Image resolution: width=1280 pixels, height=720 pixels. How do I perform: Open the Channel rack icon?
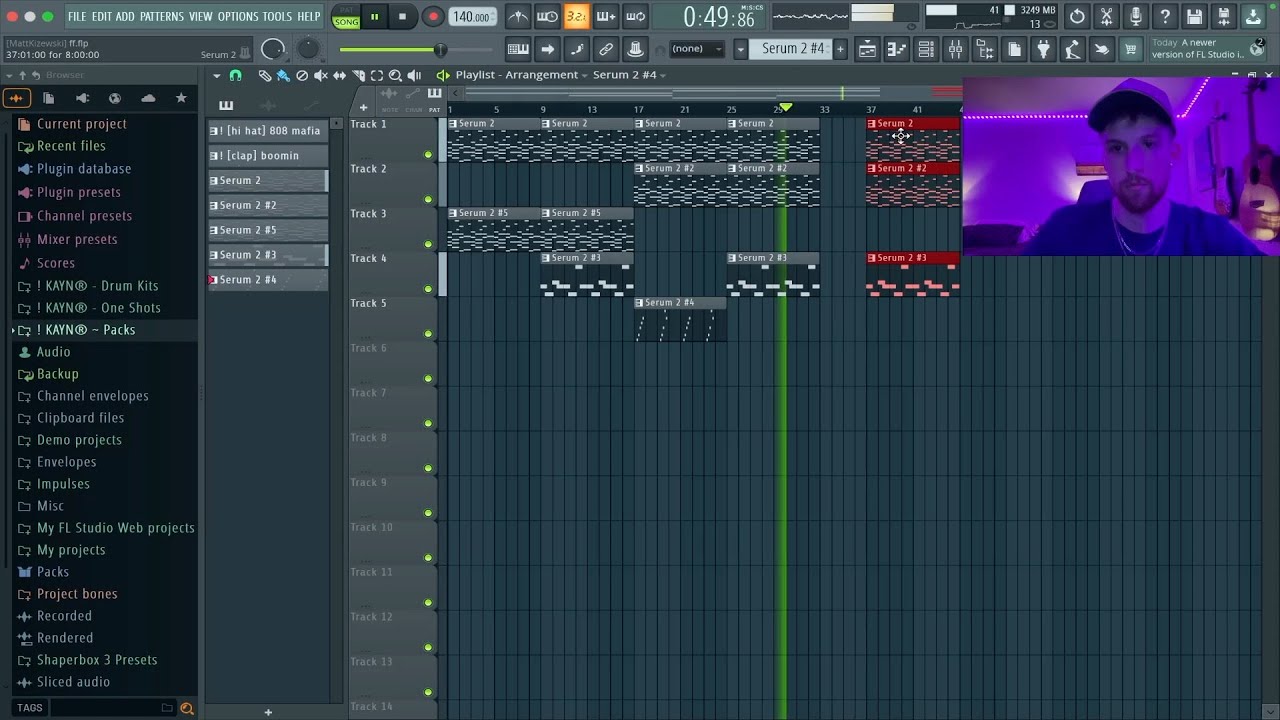pyautogui.click(x=926, y=49)
